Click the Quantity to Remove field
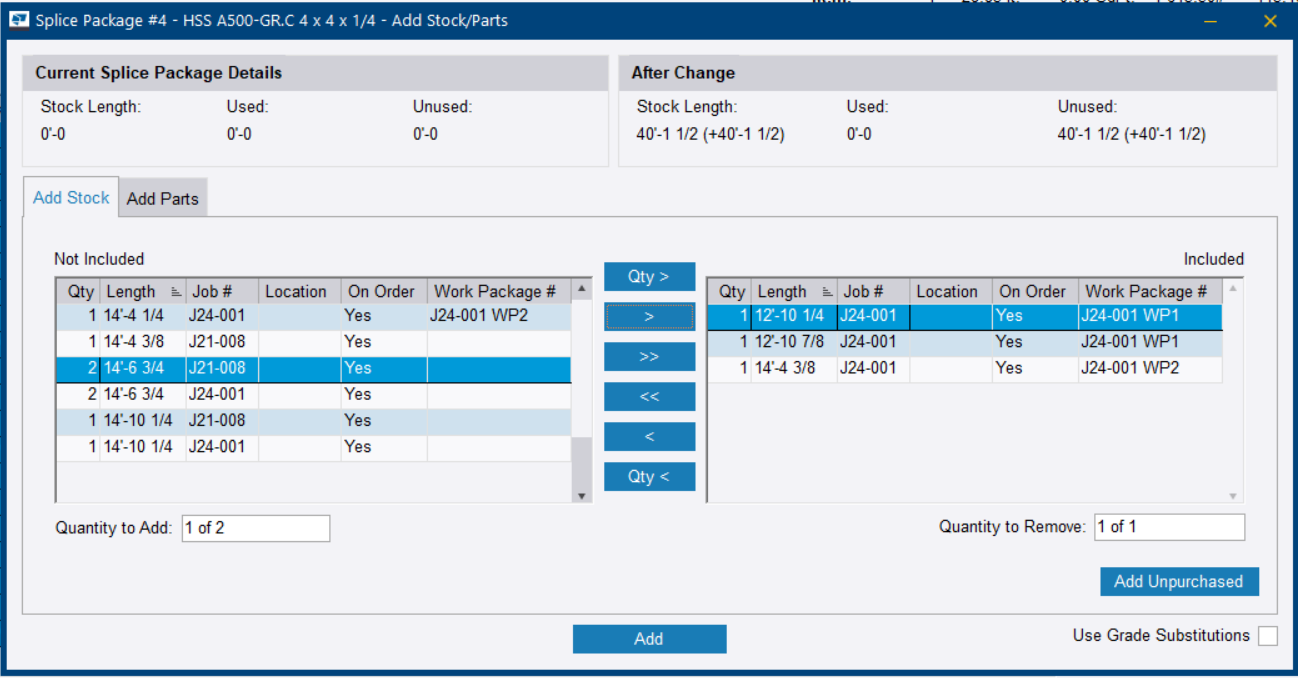Image resolution: width=1298 pixels, height=678 pixels. click(x=1170, y=527)
